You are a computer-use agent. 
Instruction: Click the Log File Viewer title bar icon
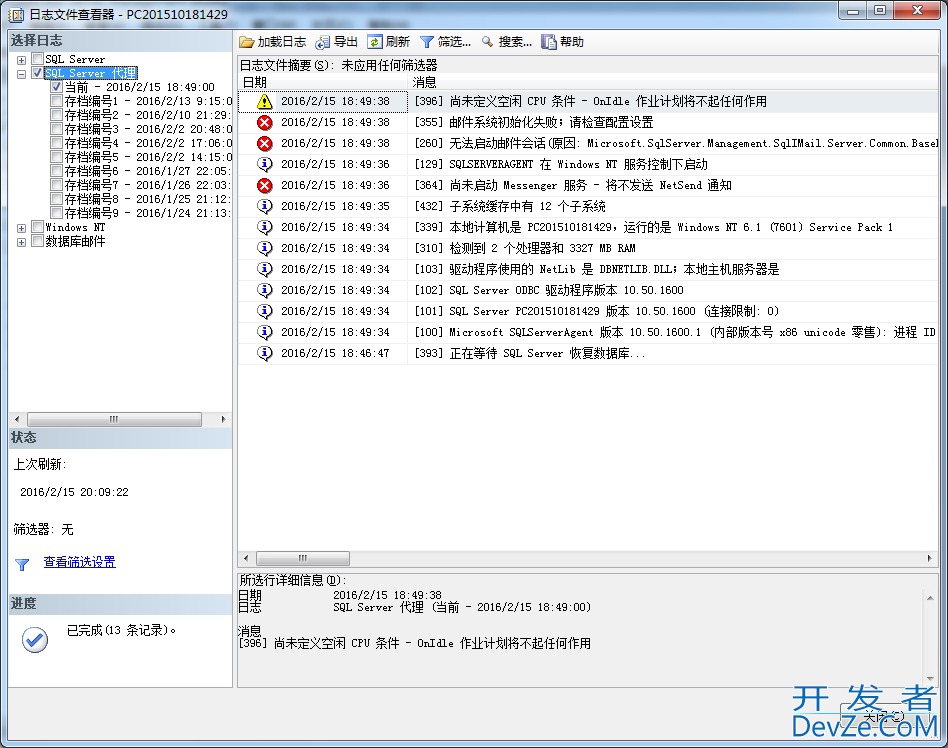(x=16, y=15)
